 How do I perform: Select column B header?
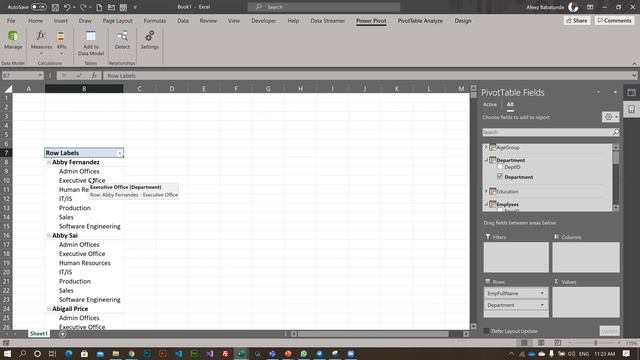coord(84,89)
